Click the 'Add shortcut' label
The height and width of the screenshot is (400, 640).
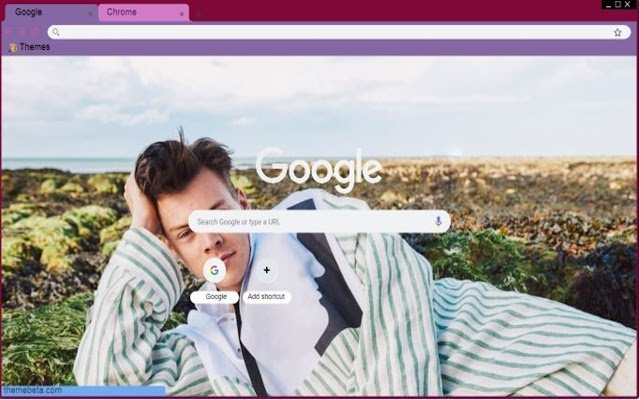[x=266, y=297]
